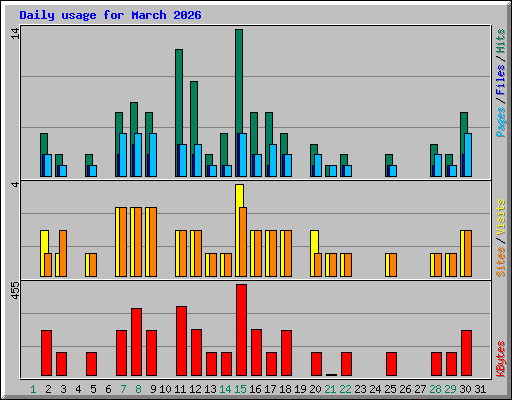Click the day 31 axis label
This screenshot has width=512, height=400.
tap(480, 389)
